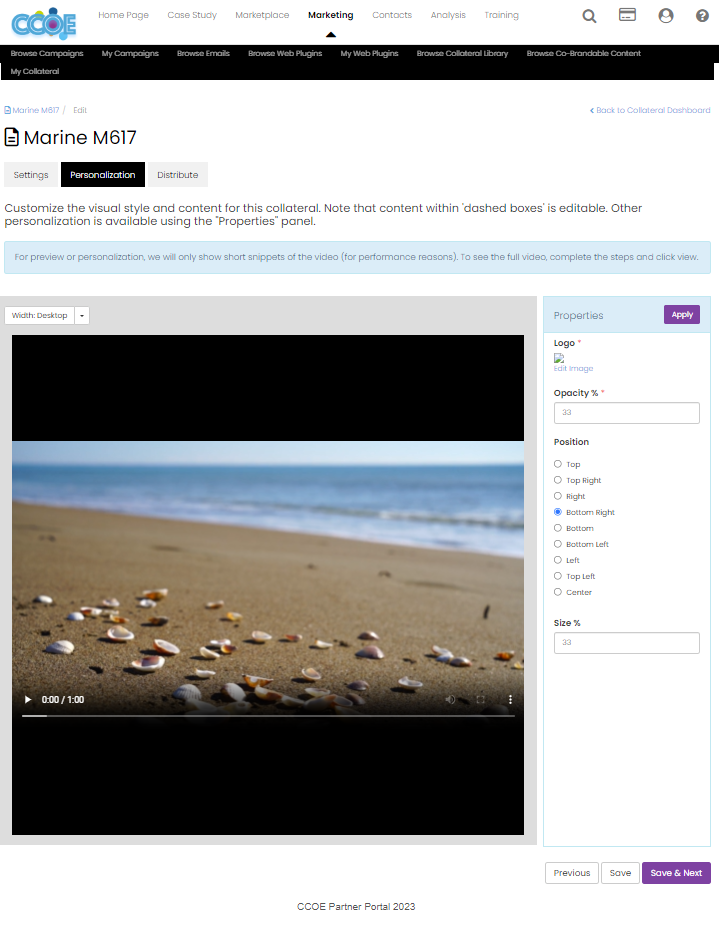Switch to the Settings tab

pyautogui.click(x=31, y=175)
